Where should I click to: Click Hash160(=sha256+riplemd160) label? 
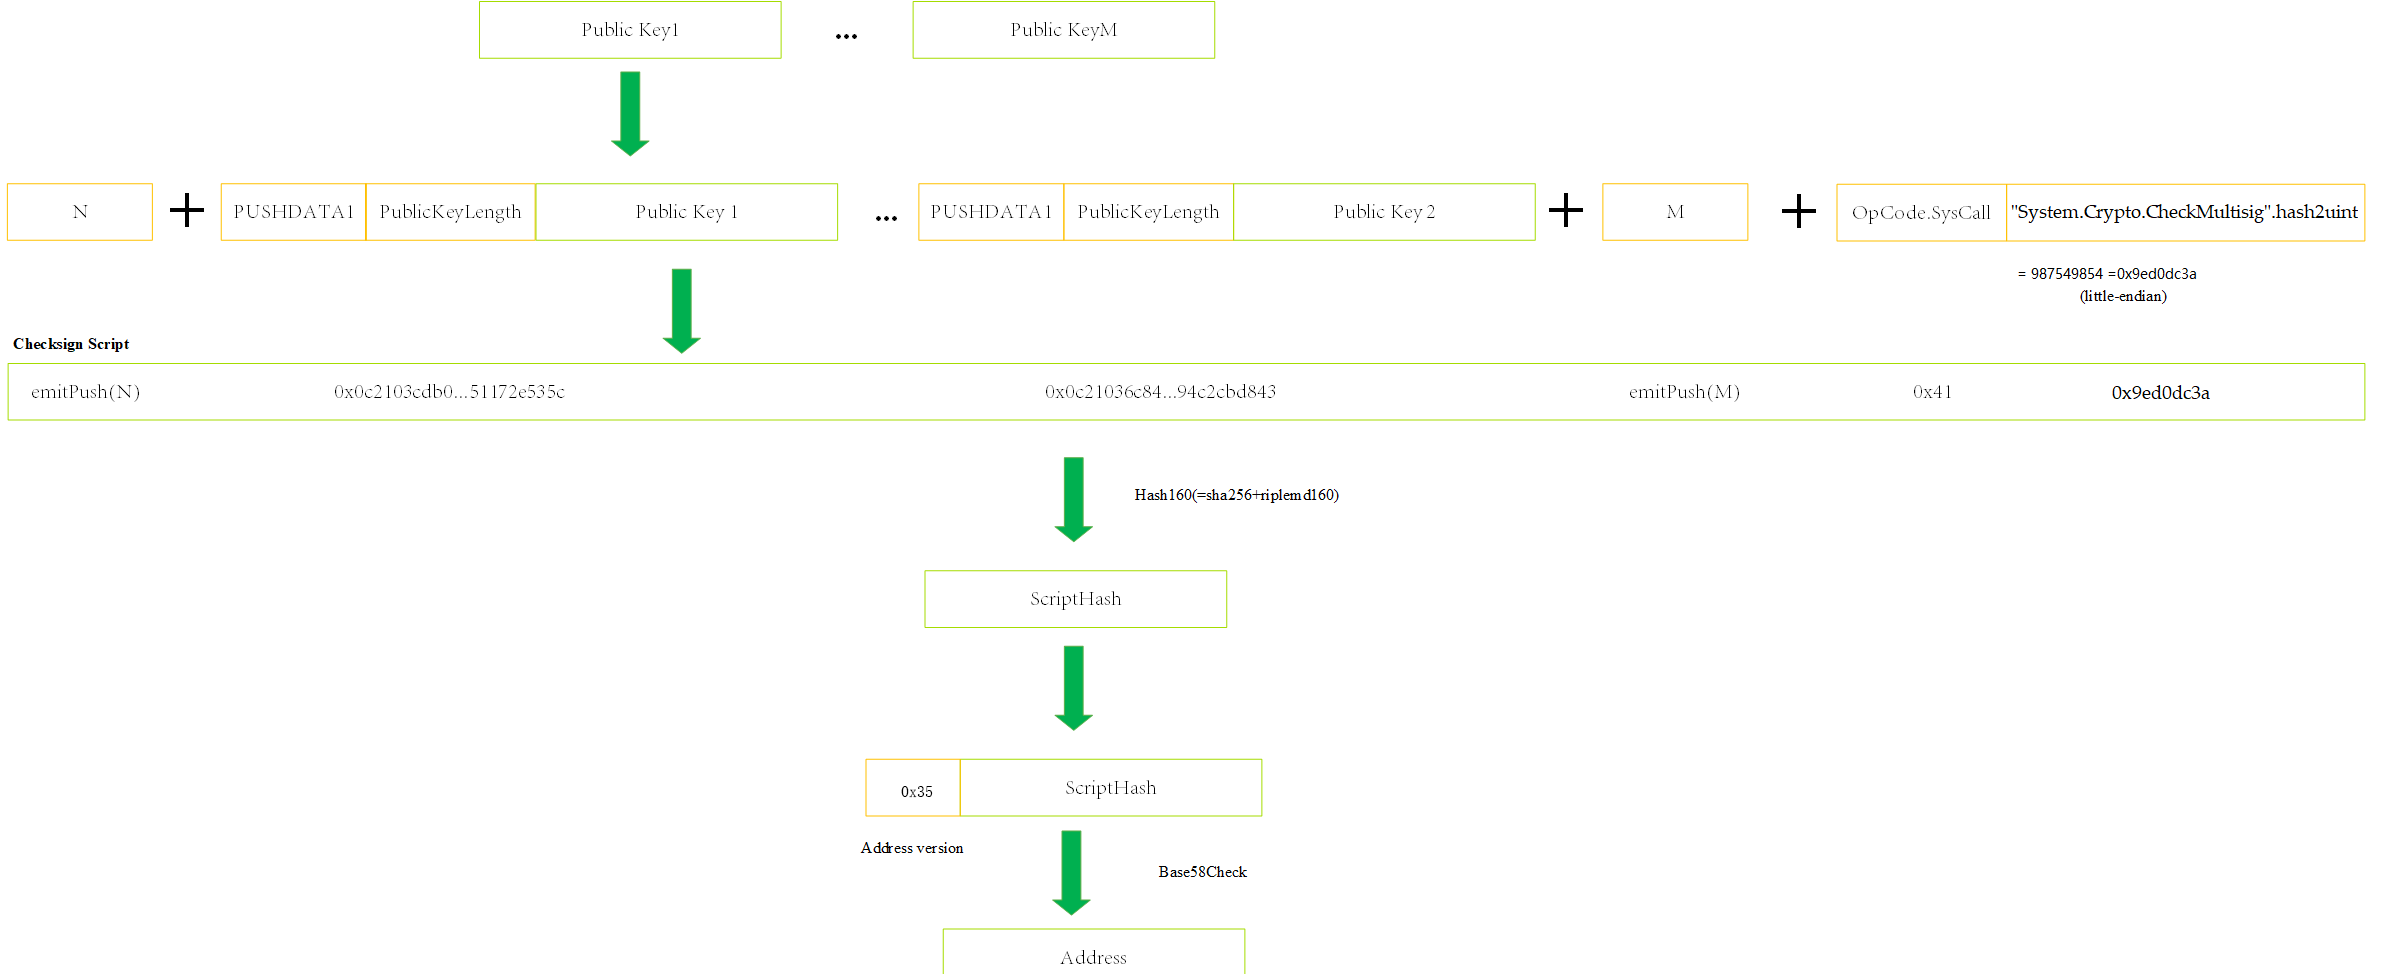(1236, 495)
